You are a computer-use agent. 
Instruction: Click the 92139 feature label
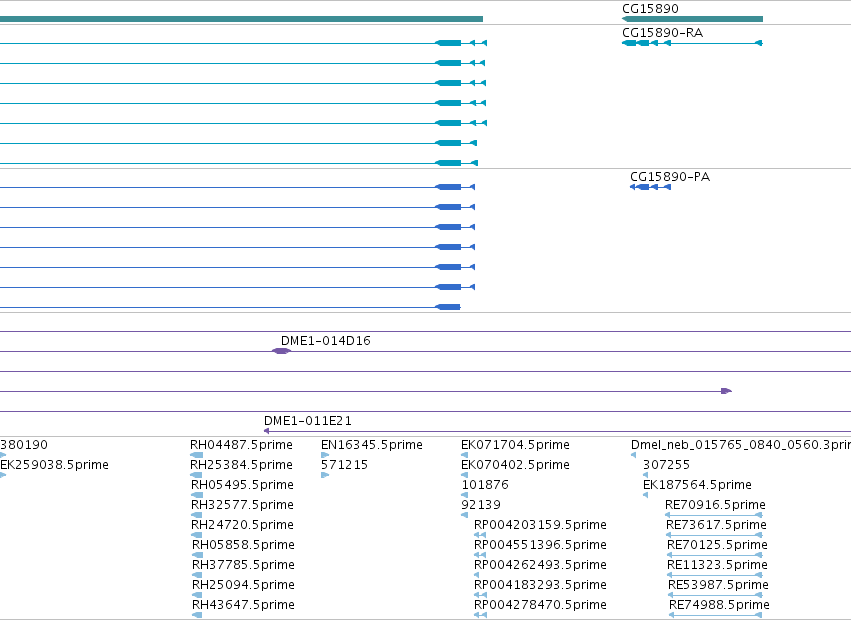(481, 504)
